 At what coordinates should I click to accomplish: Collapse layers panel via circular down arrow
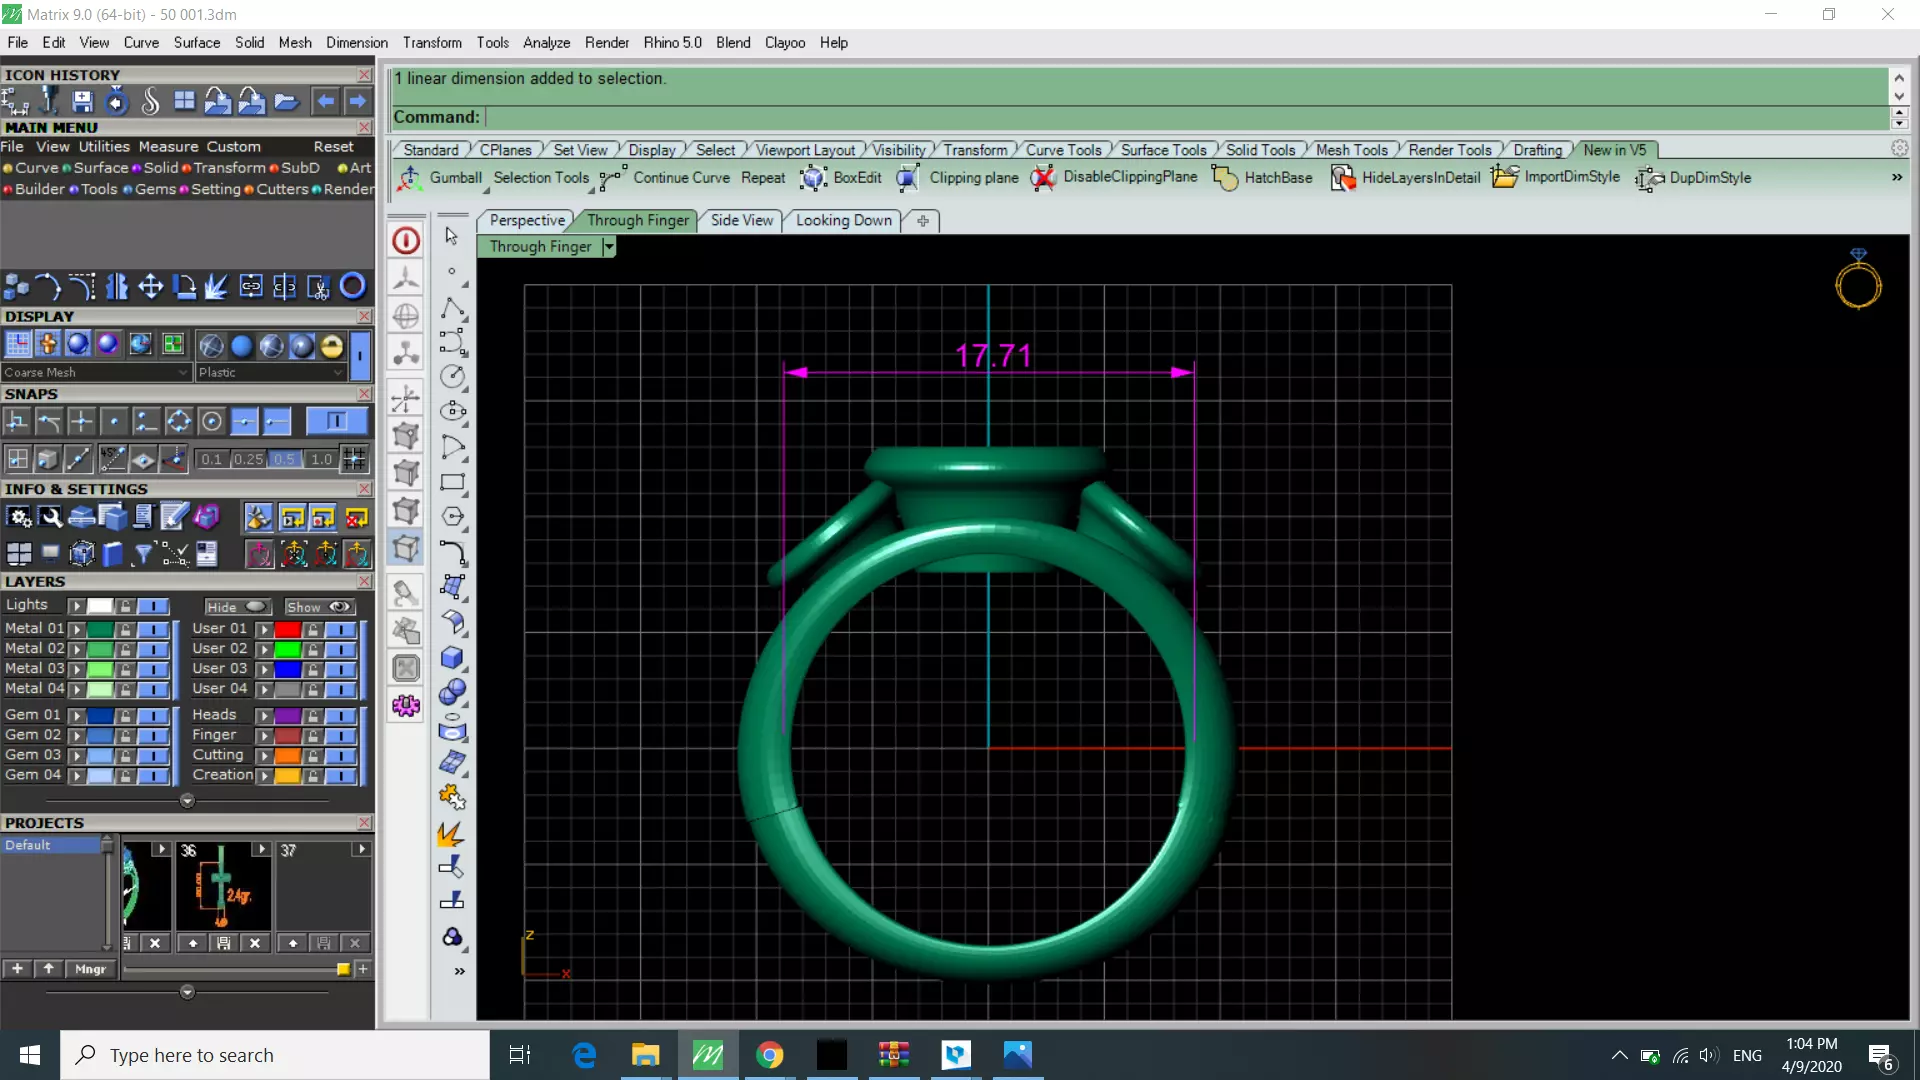[x=187, y=801]
